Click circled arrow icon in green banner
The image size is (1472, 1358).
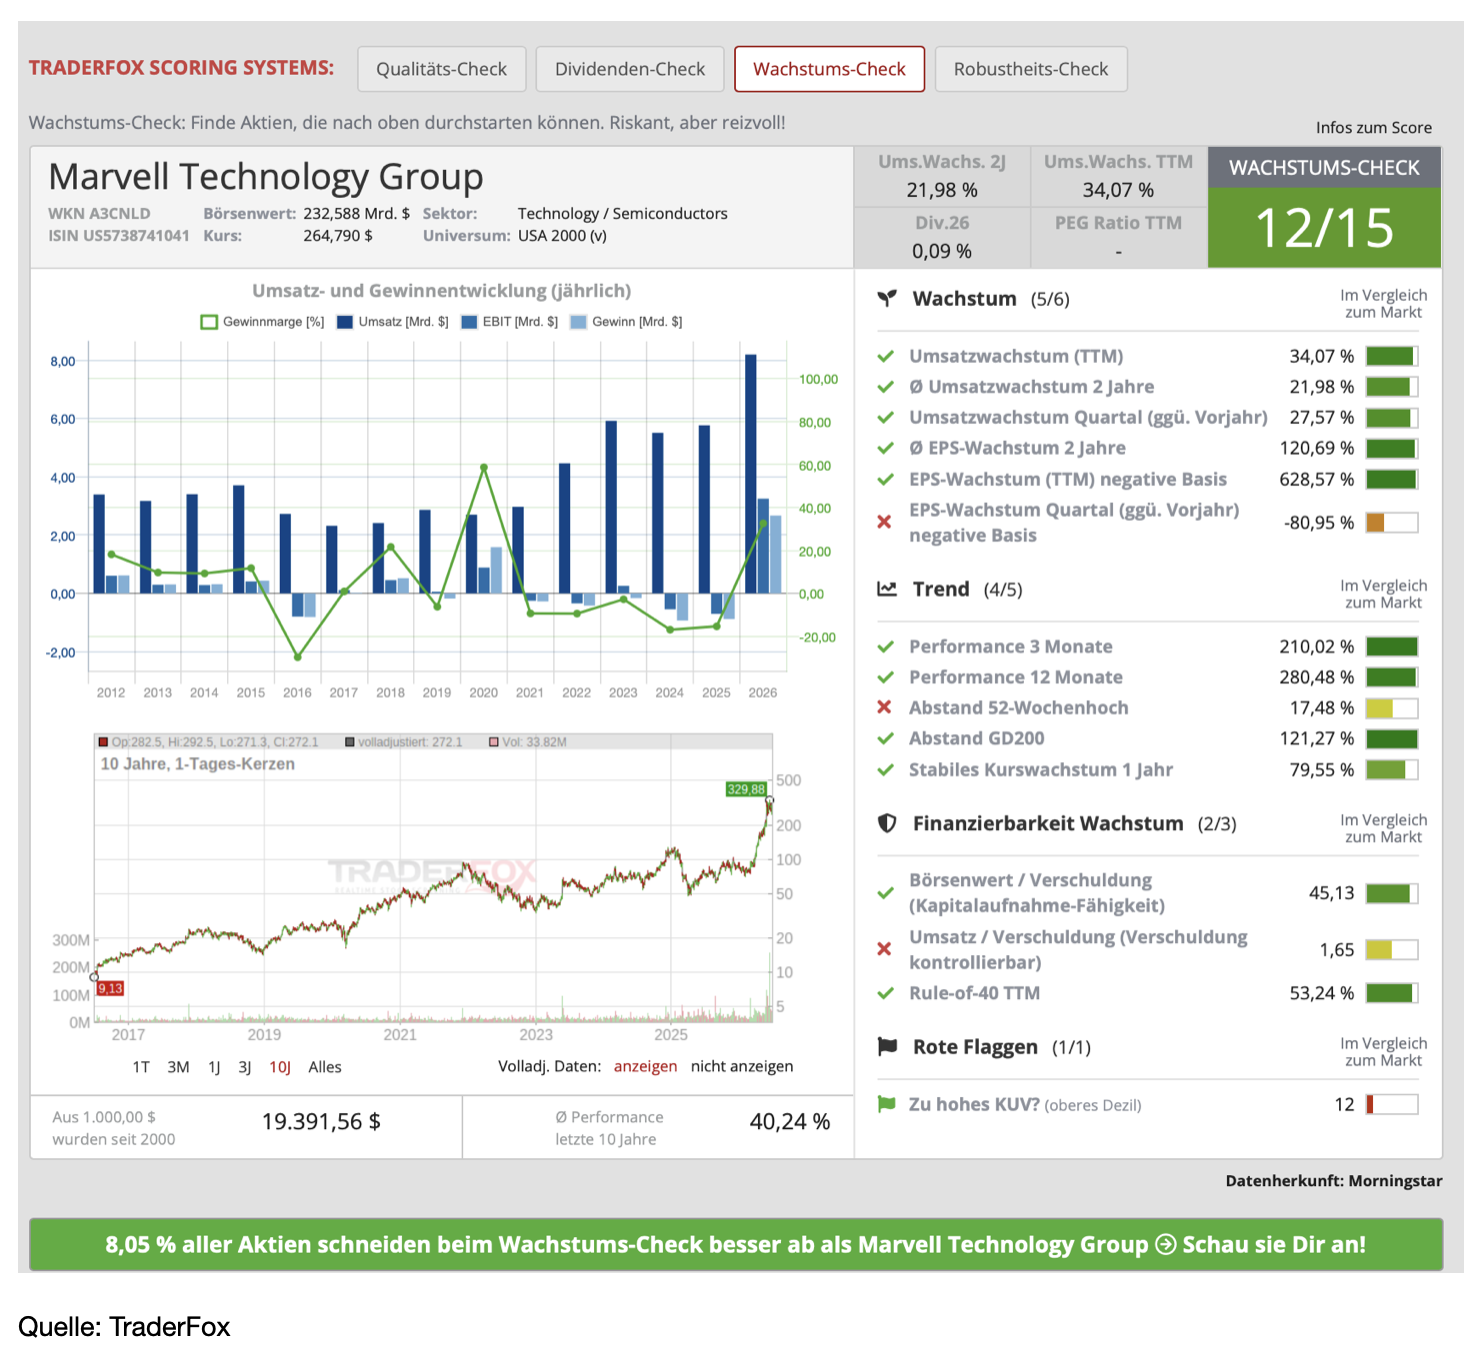coord(1165,1244)
